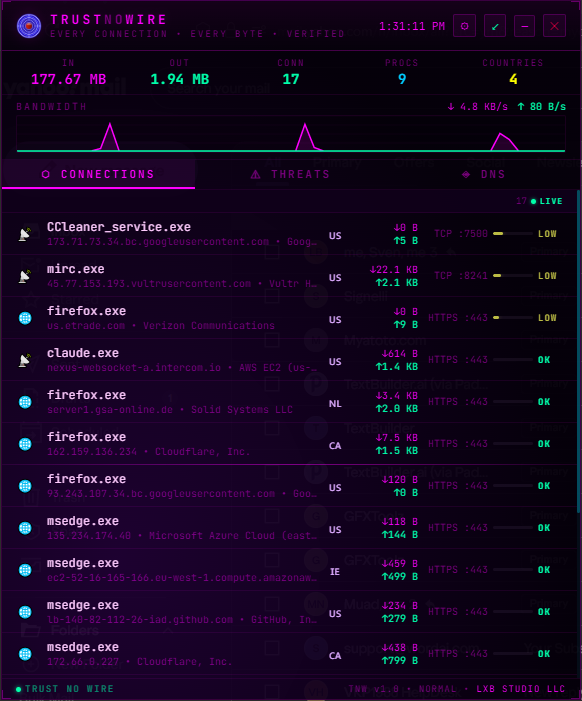The width and height of the screenshot is (582, 701).
Task: Click the 1:31:11 PM clock
Action: point(412,26)
